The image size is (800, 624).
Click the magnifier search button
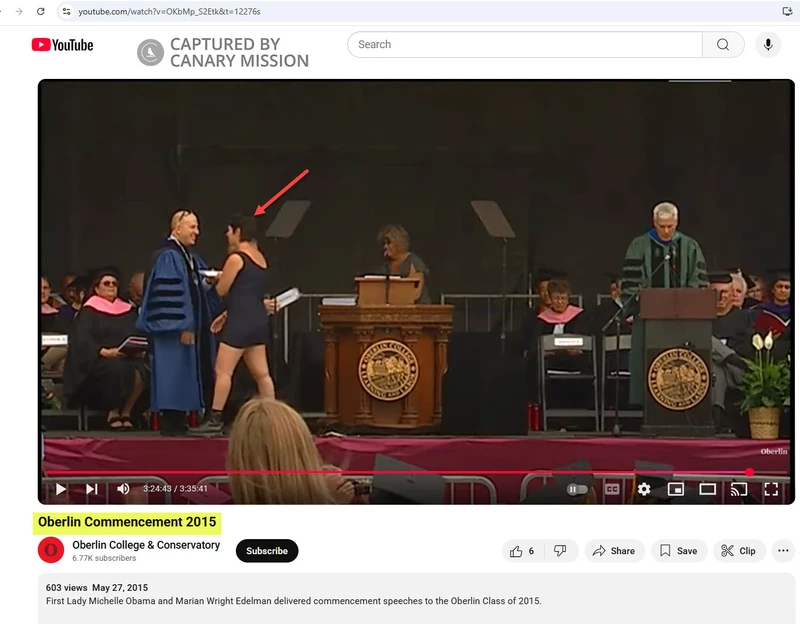[722, 45]
